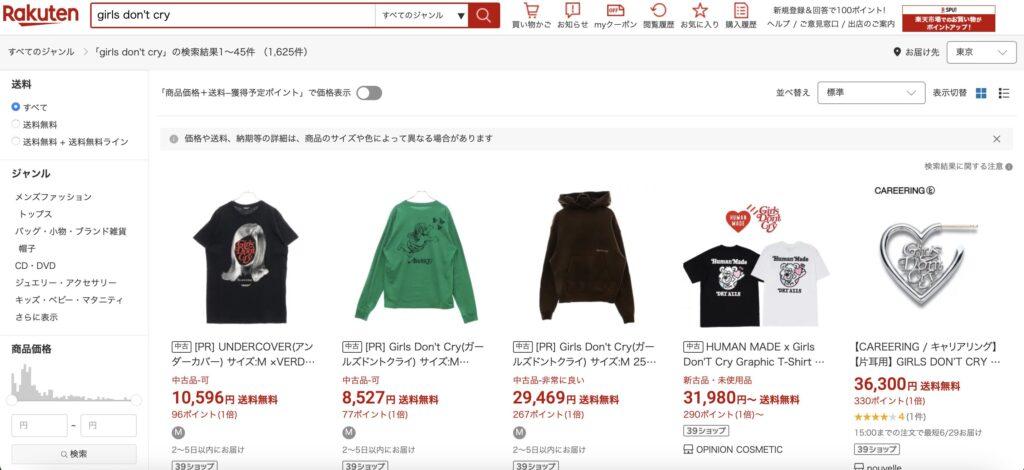This screenshot has height=470, width=1024.
Task: Open the お気に入り favorites star icon
Action: point(699,10)
